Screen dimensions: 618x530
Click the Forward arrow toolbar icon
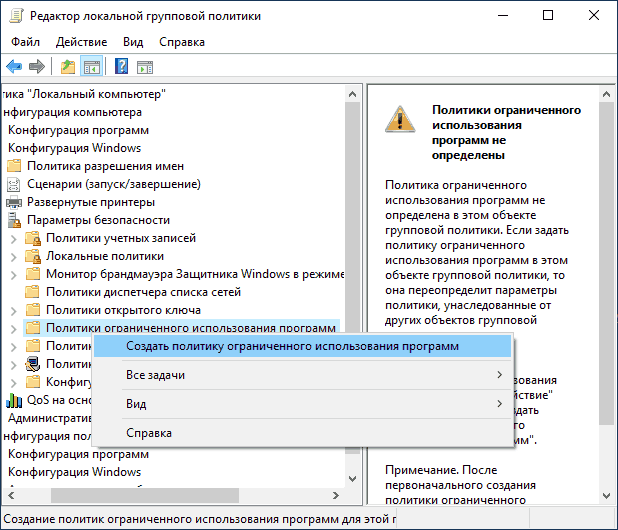[x=37, y=66]
